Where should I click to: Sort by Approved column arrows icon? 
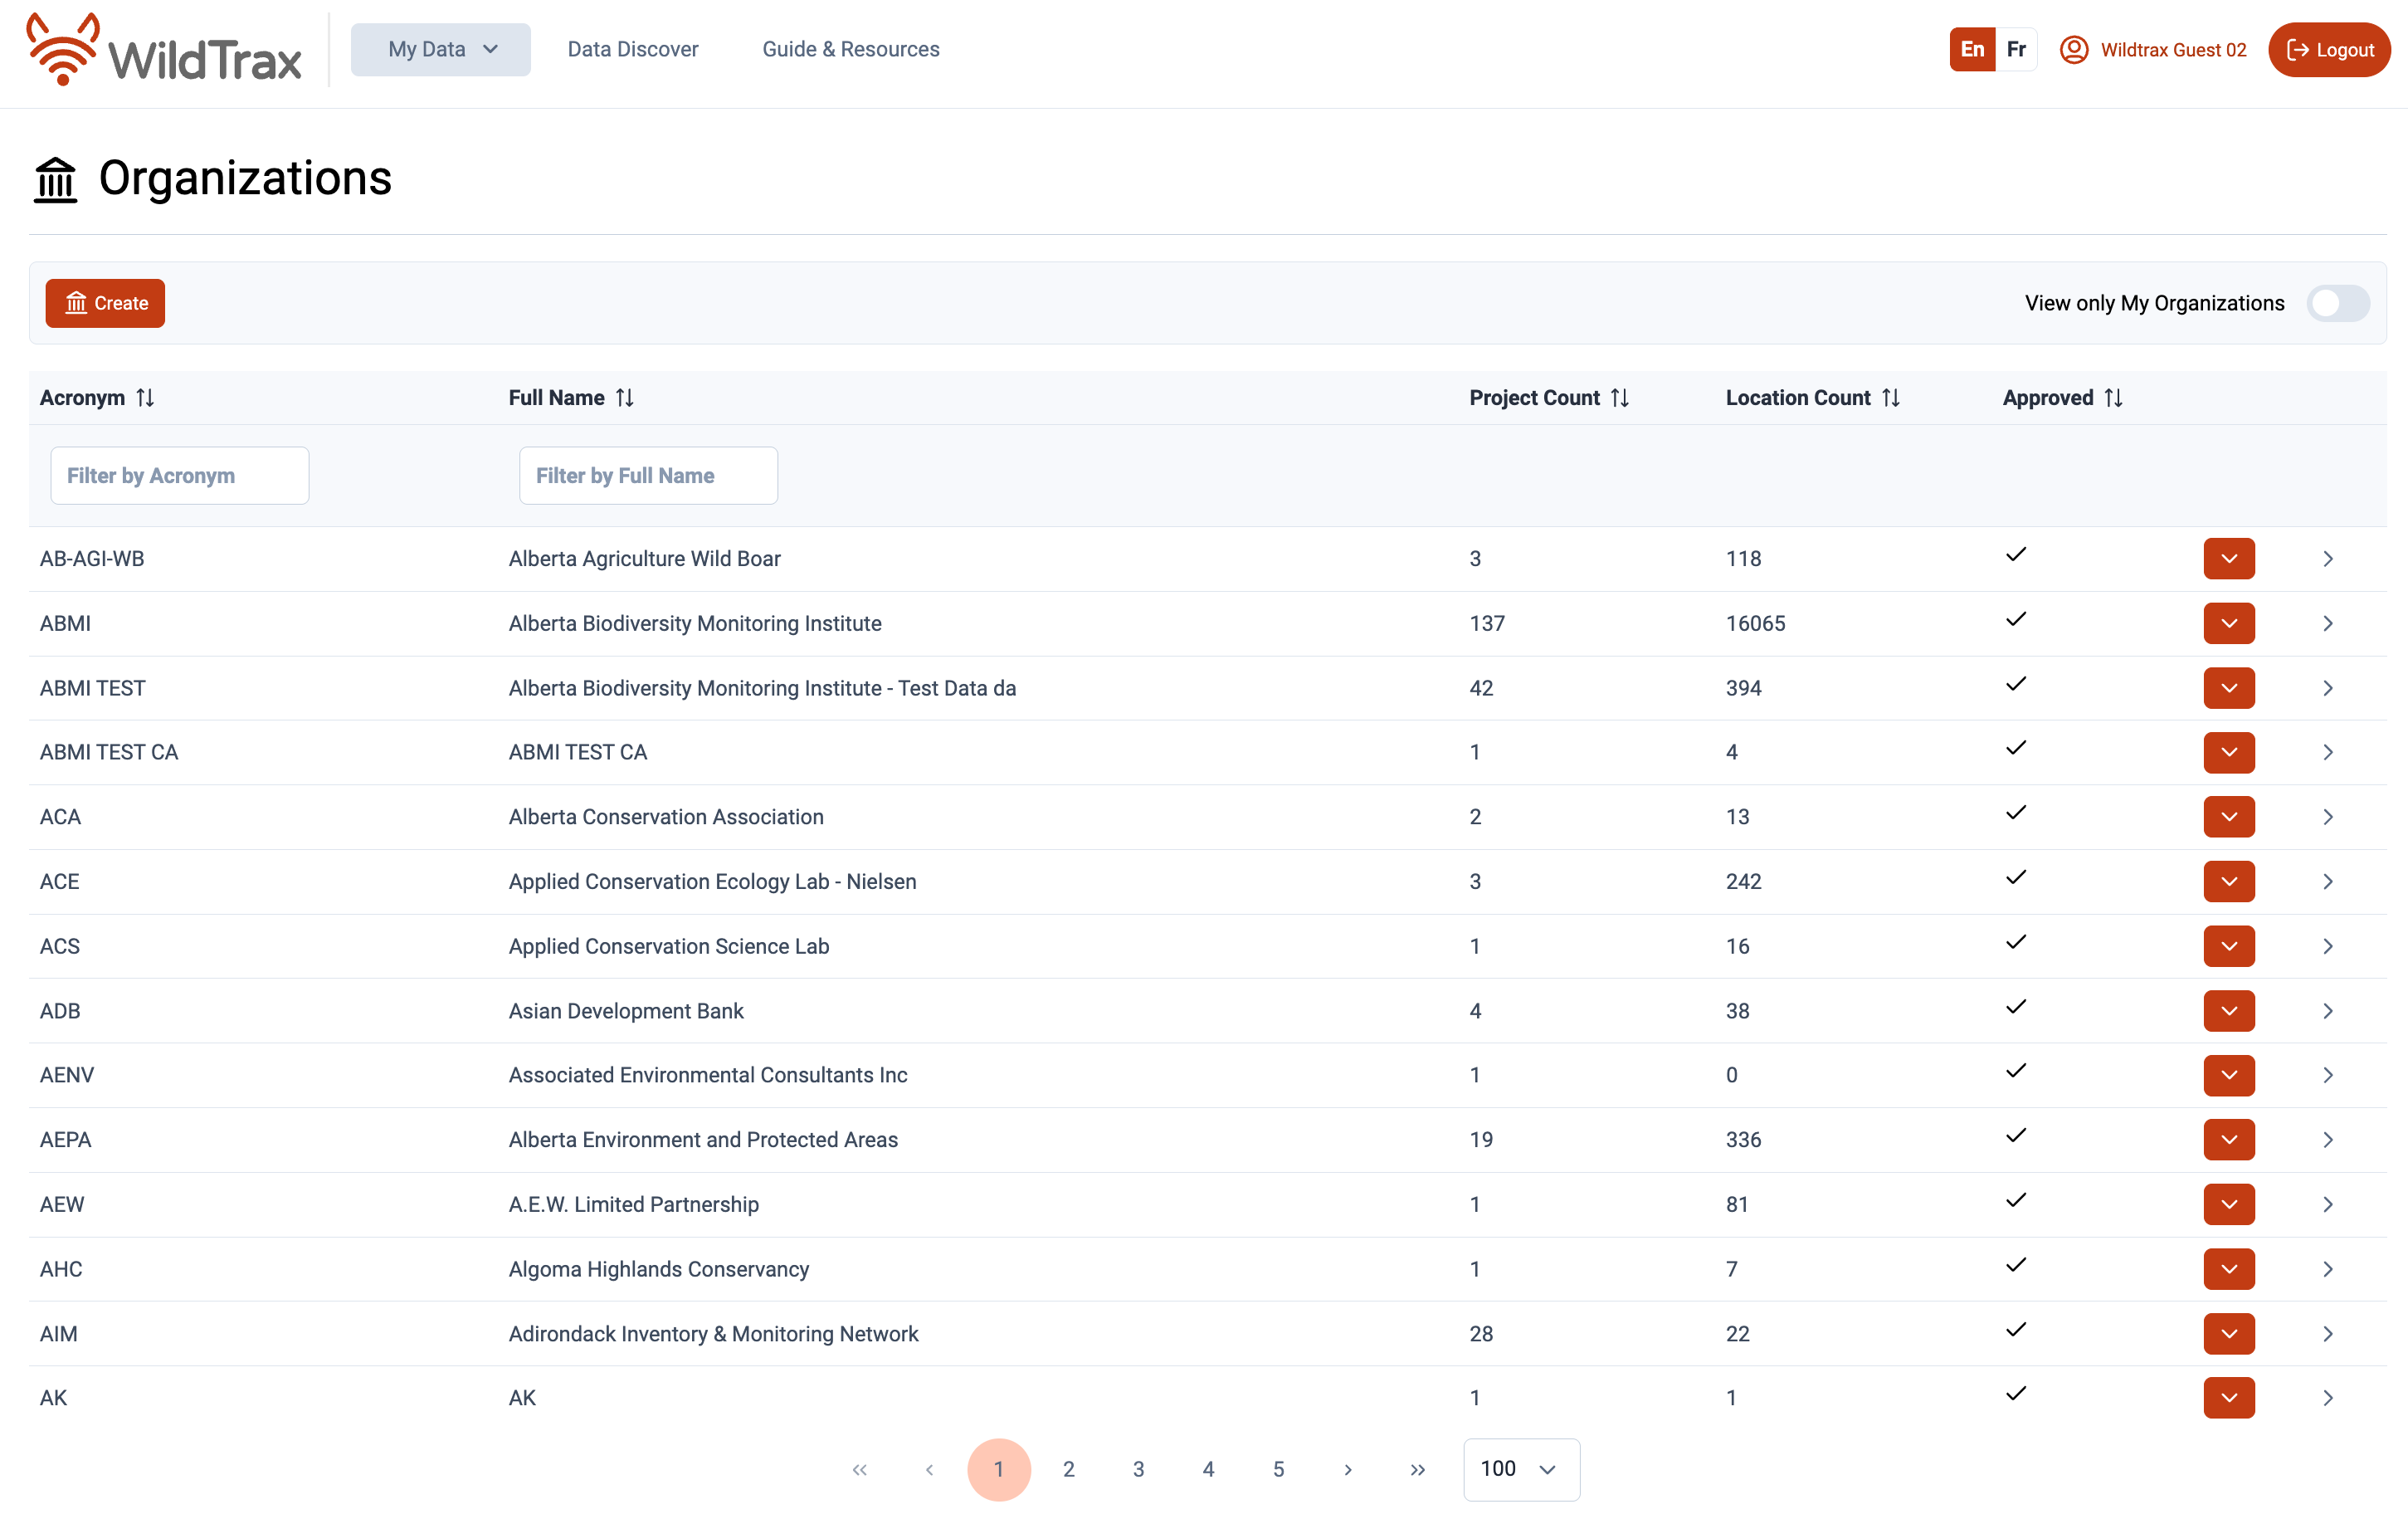coord(2113,398)
